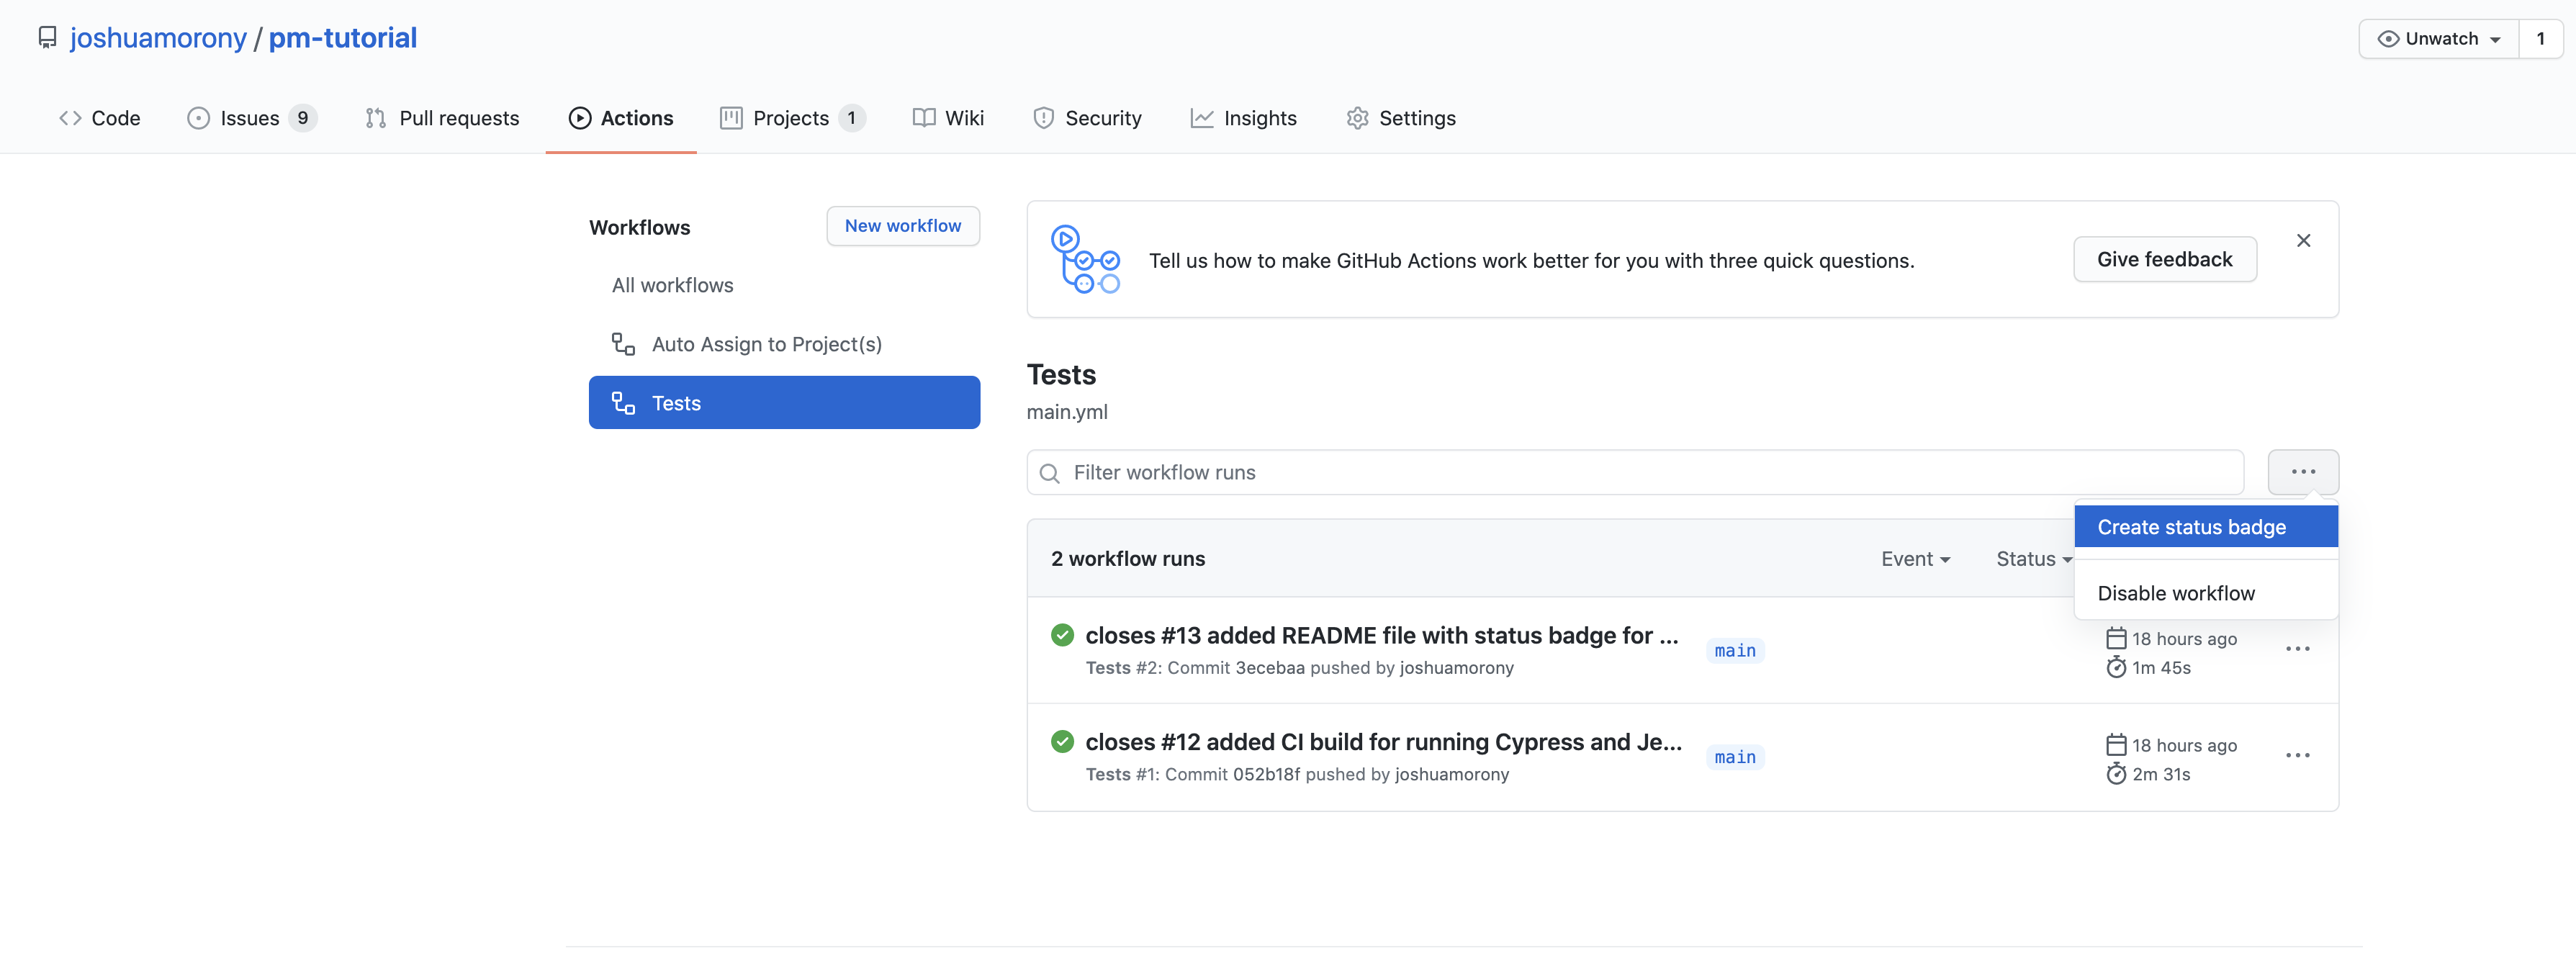Choose Disable workflow from menu
Viewport: 2576px width, 969px height.
[x=2206, y=593]
